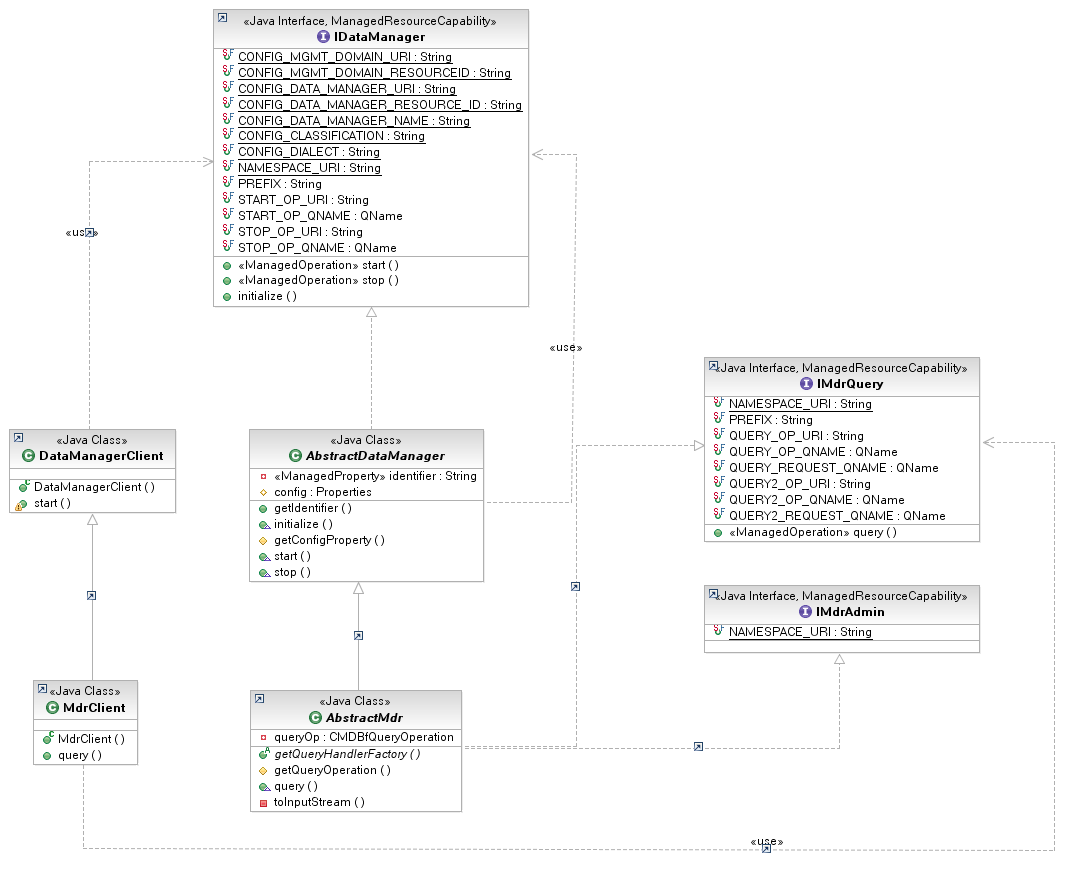Click the IDataManager interface icon

(x=323, y=36)
